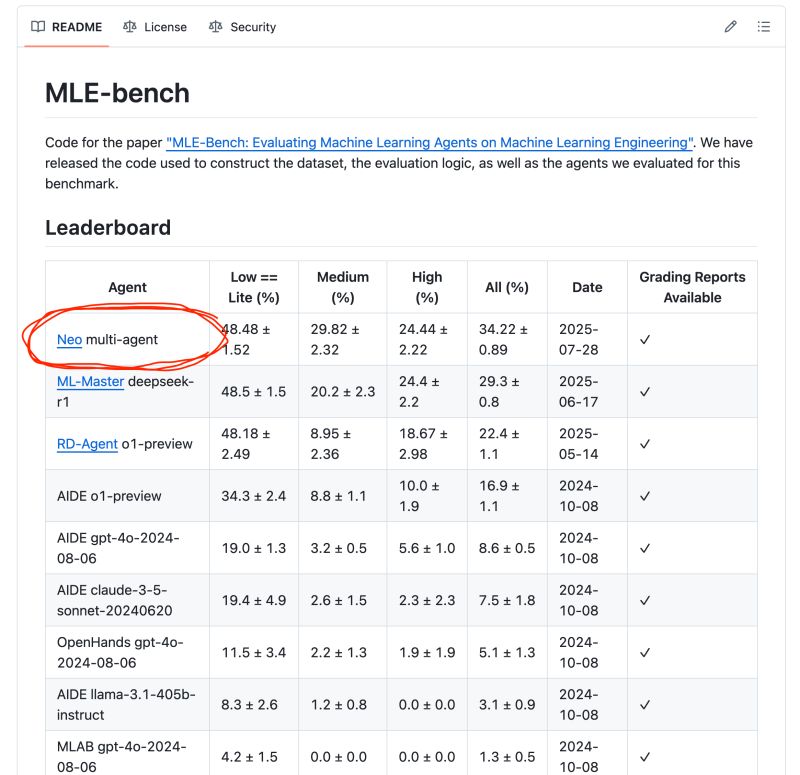Screen dimensions: 800x775
Task: Click the checkmark in the ML-Master row
Action: pos(645,392)
